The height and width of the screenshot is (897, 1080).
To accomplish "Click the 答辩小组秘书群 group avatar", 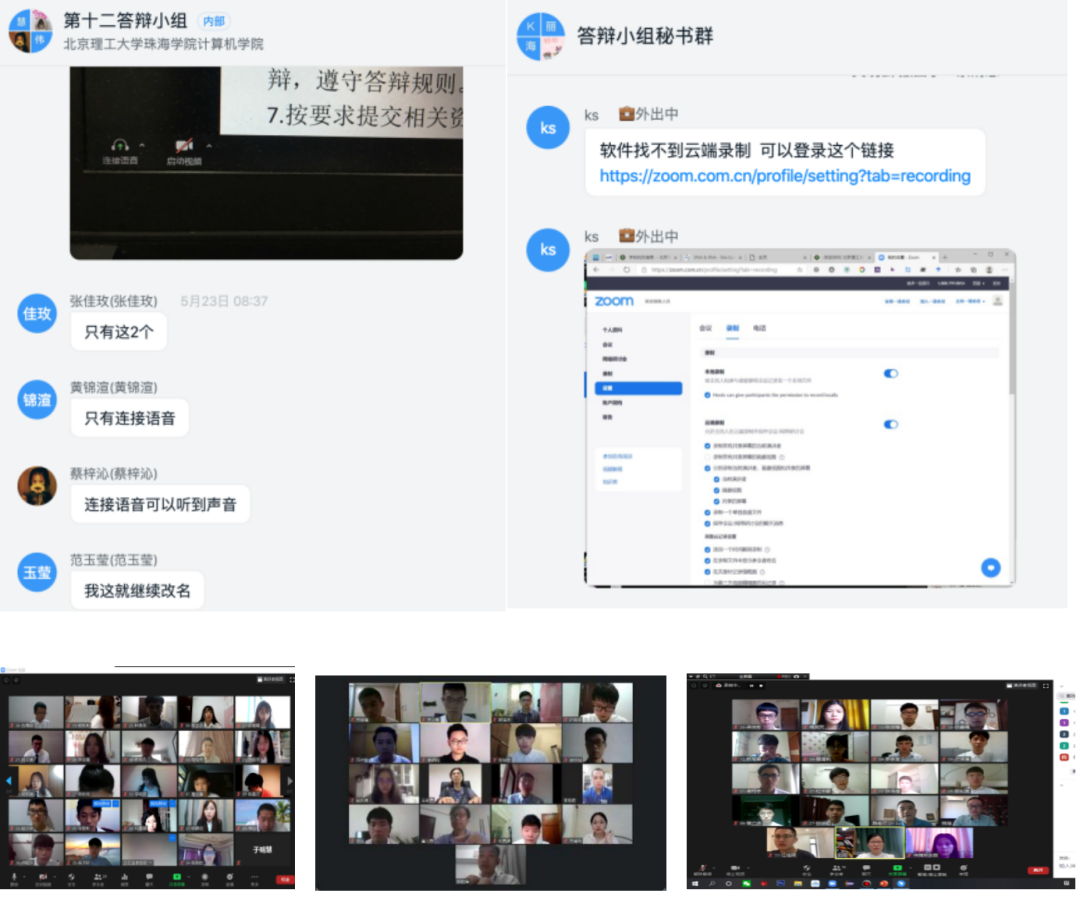I will pyautogui.click(x=541, y=37).
